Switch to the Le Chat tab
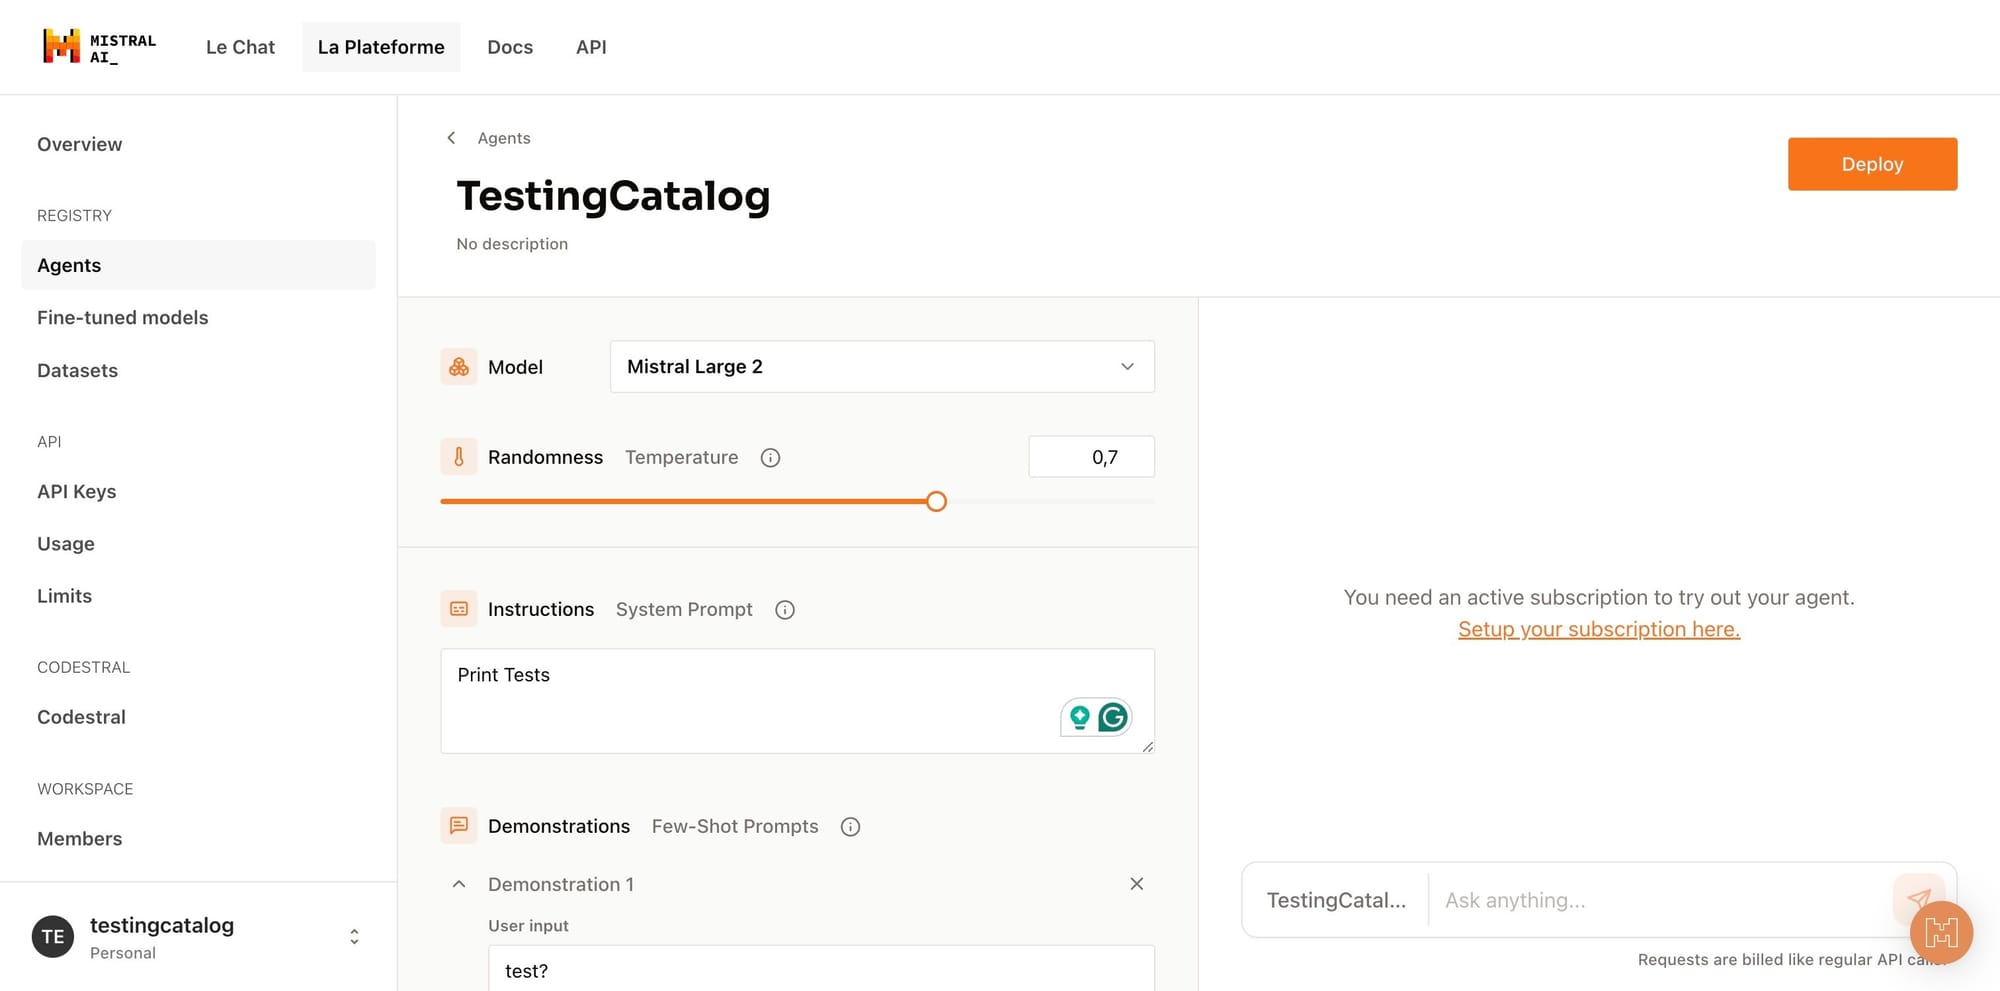This screenshot has width=2000, height=991. coord(240,47)
